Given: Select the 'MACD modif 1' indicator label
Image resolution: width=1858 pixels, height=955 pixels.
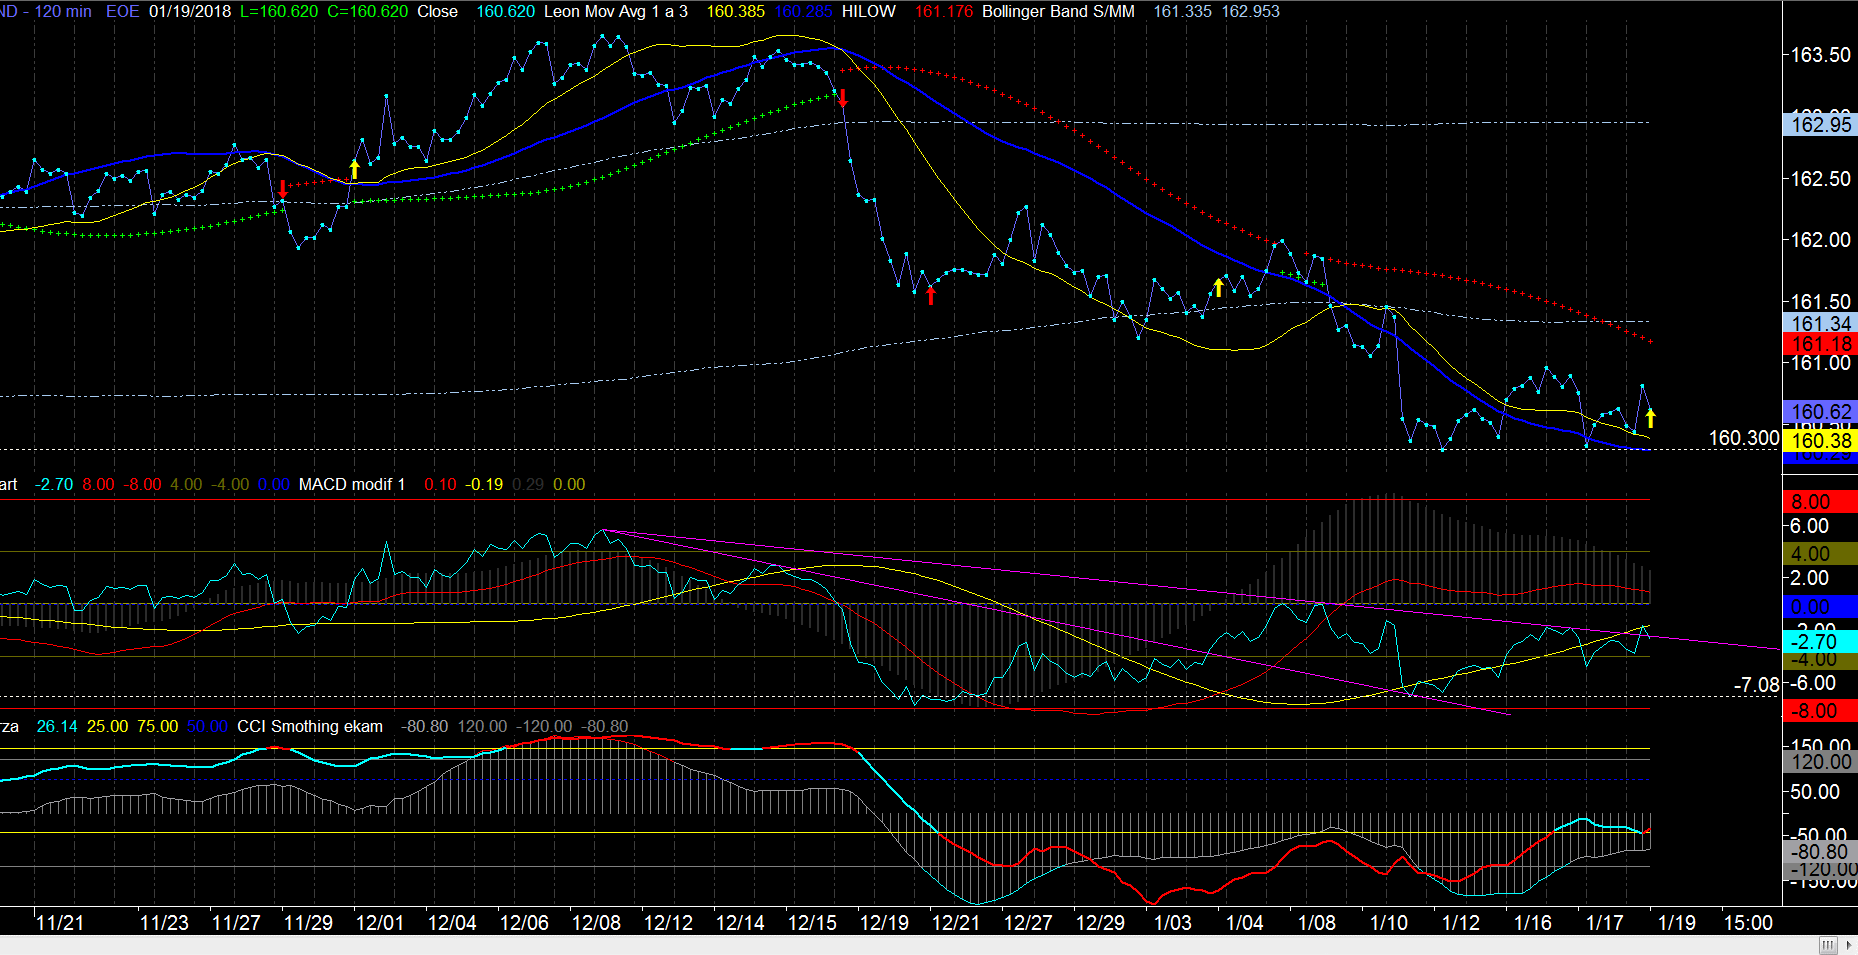Looking at the screenshot, I should pos(352,484).
